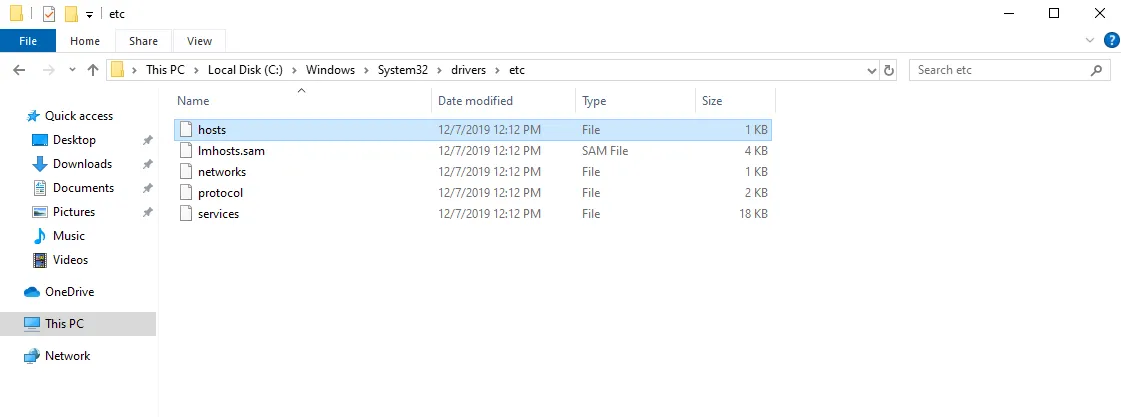Click the Network icon in navigation pane

tap(31, 355)
